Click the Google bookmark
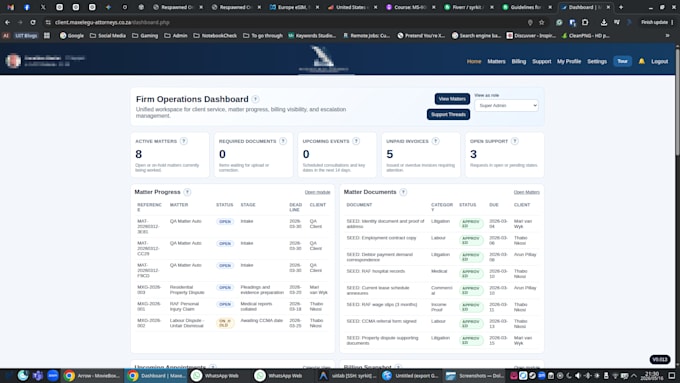The image size is (680, 383). 72,36
